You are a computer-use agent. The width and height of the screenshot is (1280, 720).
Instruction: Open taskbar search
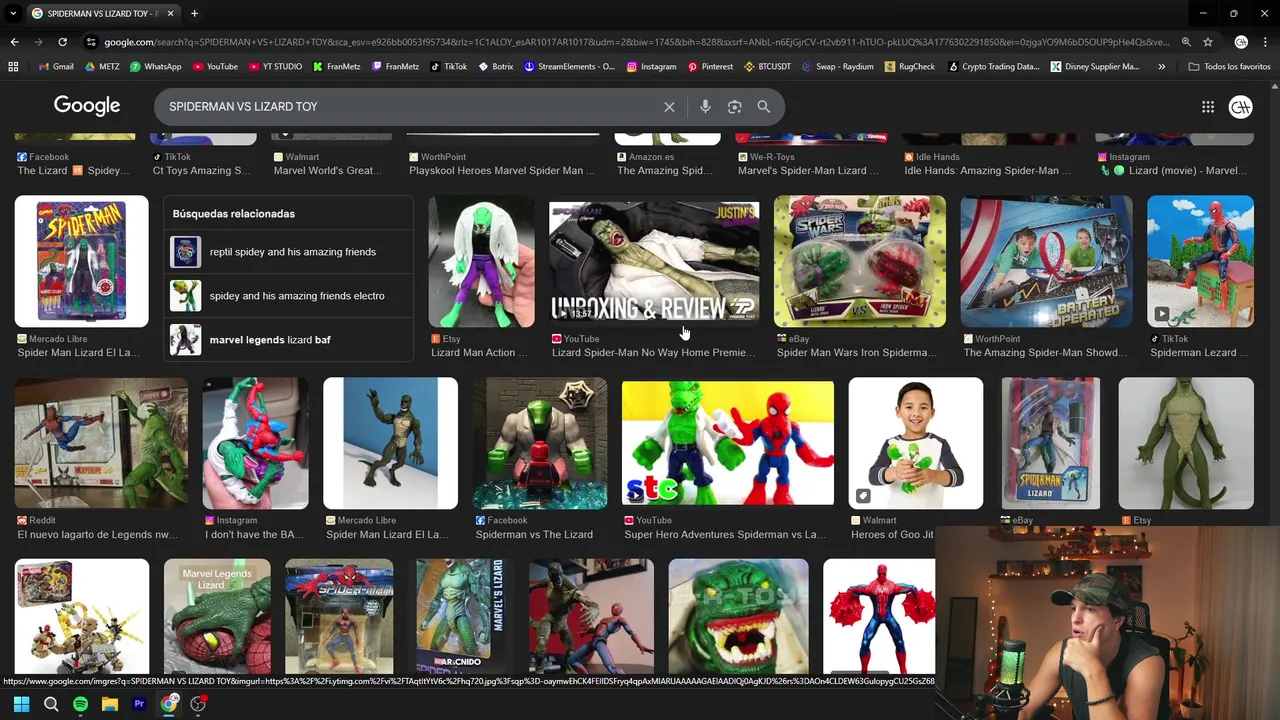pyautogui.click(x=51, y=704)
